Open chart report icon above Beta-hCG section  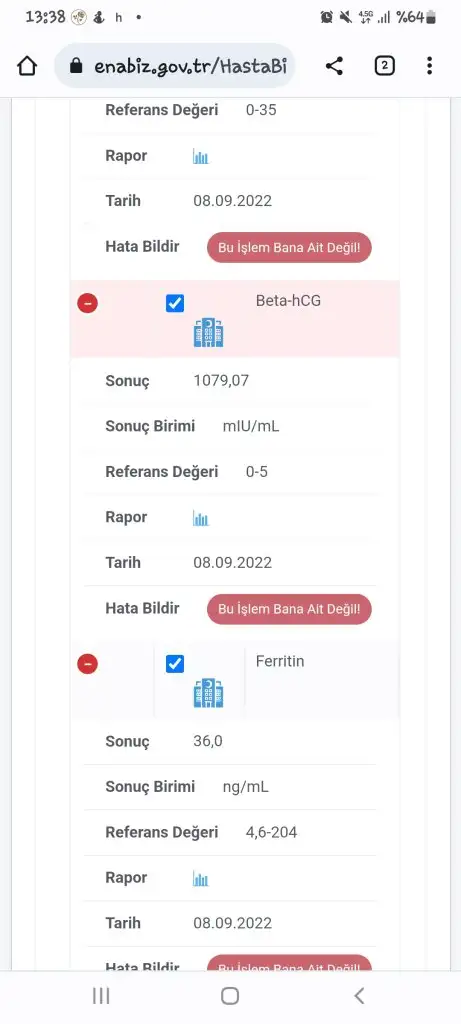(200, 156)
